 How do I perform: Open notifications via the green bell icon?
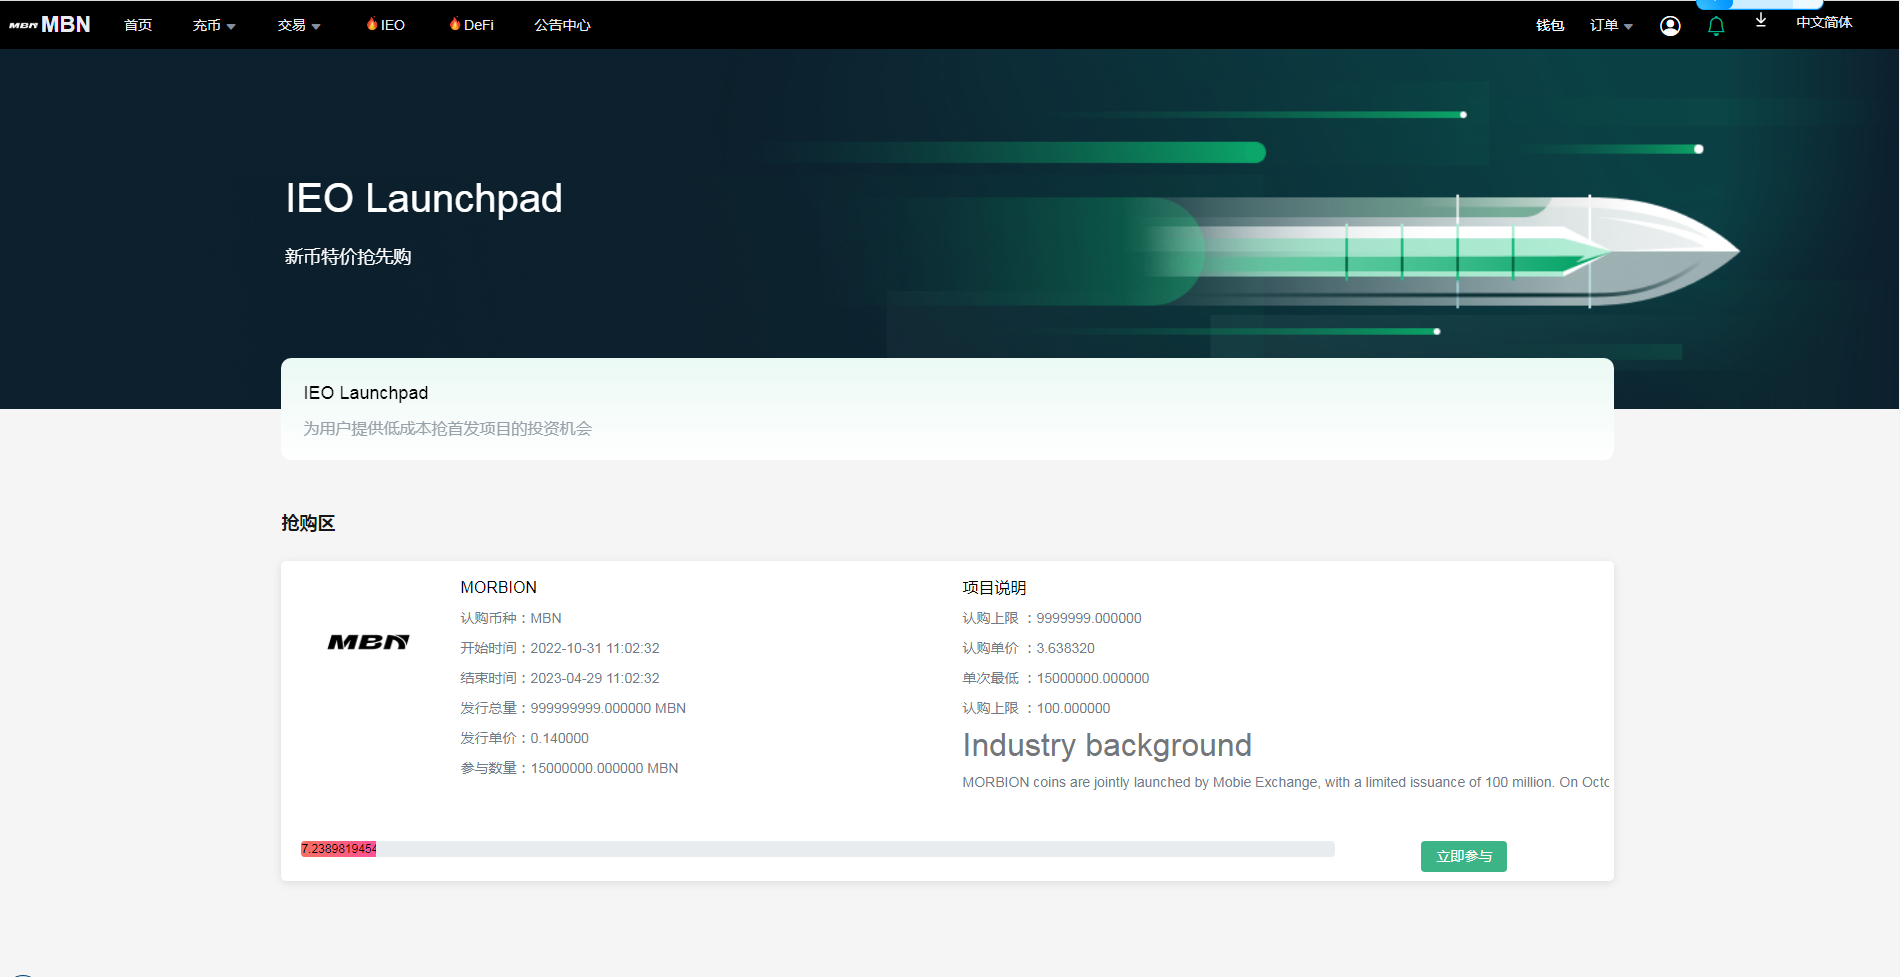pos(1716,26)
